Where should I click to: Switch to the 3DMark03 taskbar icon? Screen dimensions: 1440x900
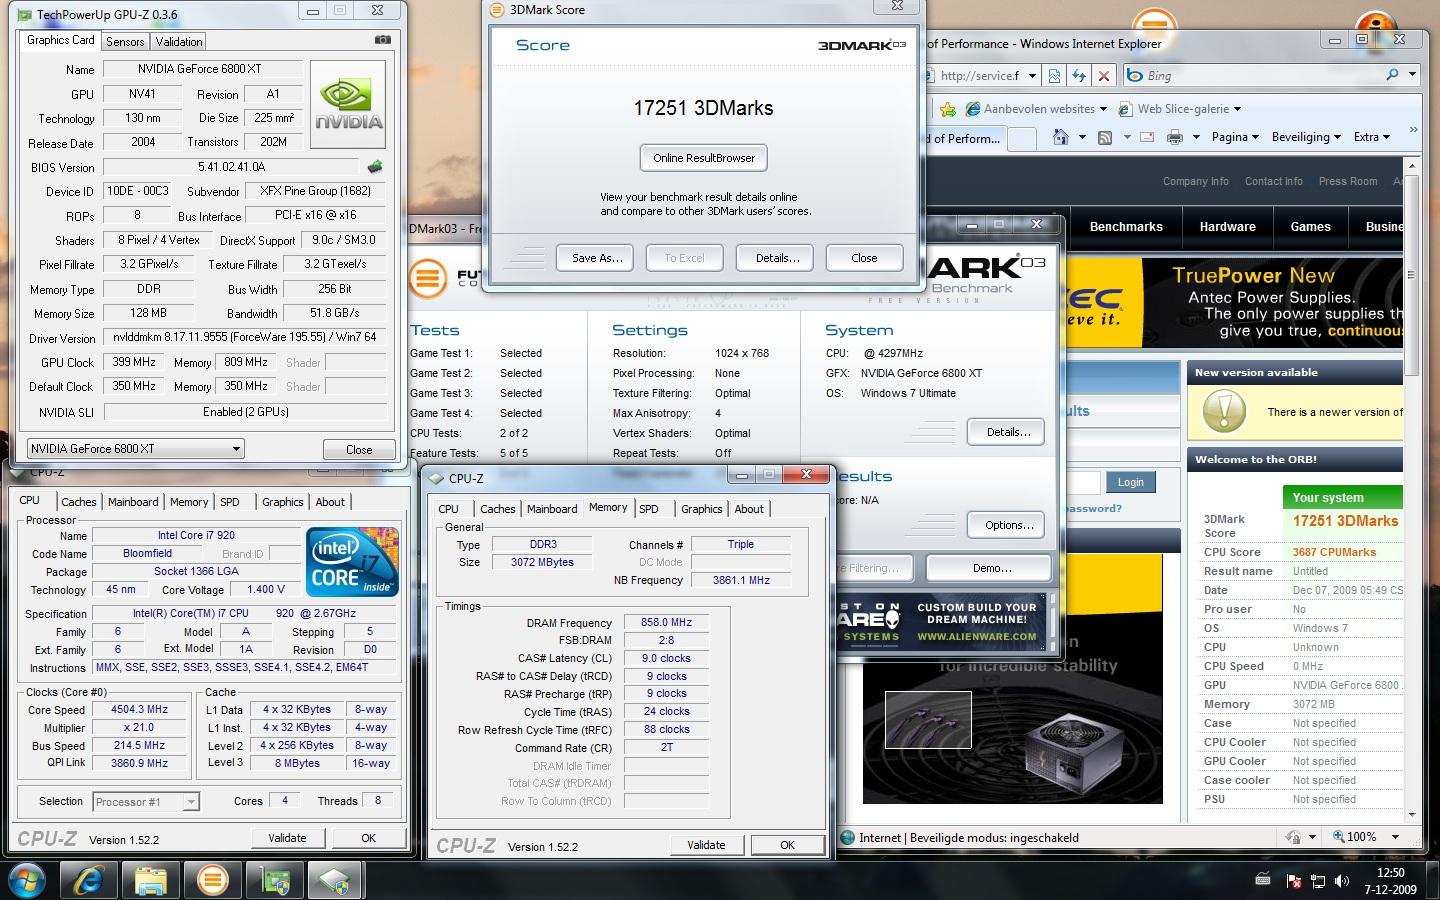[x=212, y=880]
